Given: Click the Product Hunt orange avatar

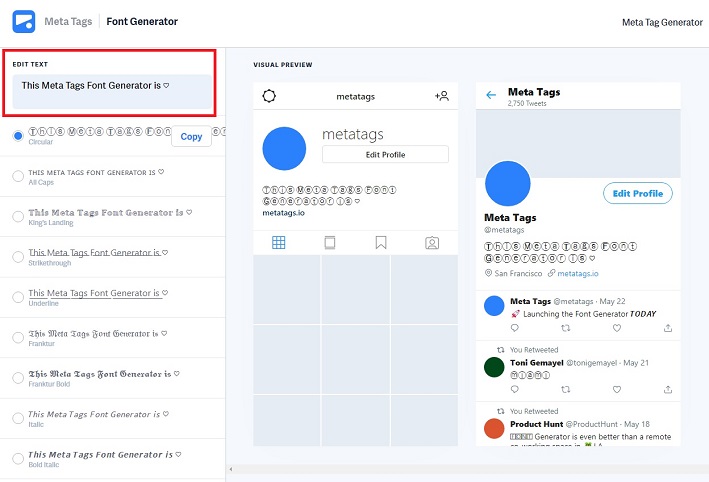Looking at the screenshot, I should pyautogui.click(x=494, y=429).
